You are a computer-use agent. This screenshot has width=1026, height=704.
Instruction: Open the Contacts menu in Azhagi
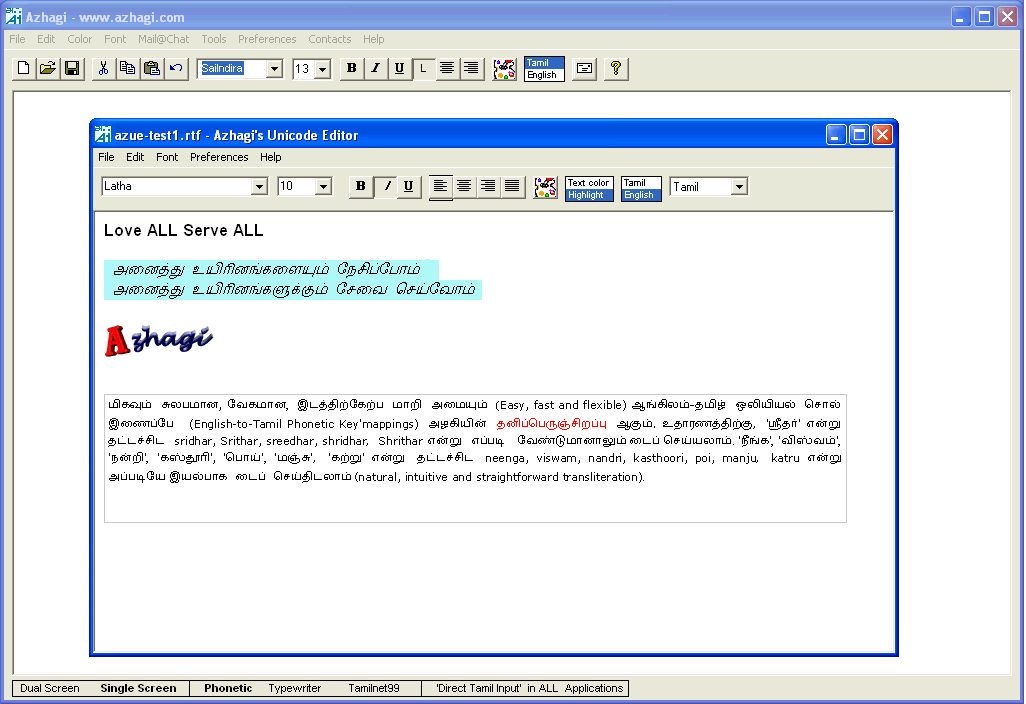coord(330,39)
